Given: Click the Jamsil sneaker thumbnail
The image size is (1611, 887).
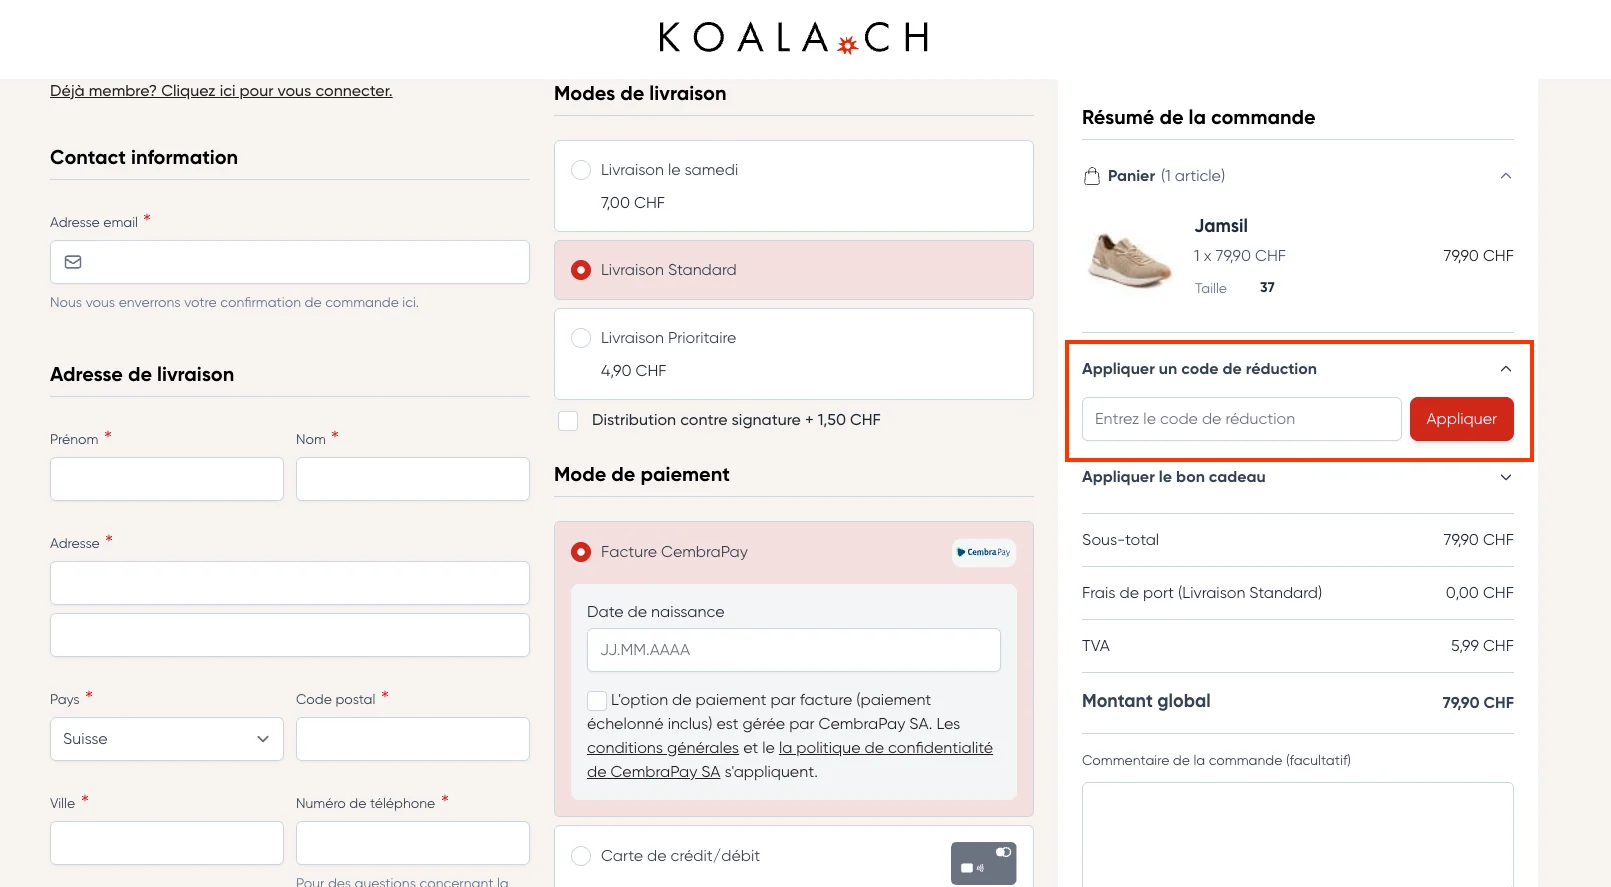Looking at the screenshot, I should pos(1129,258).
